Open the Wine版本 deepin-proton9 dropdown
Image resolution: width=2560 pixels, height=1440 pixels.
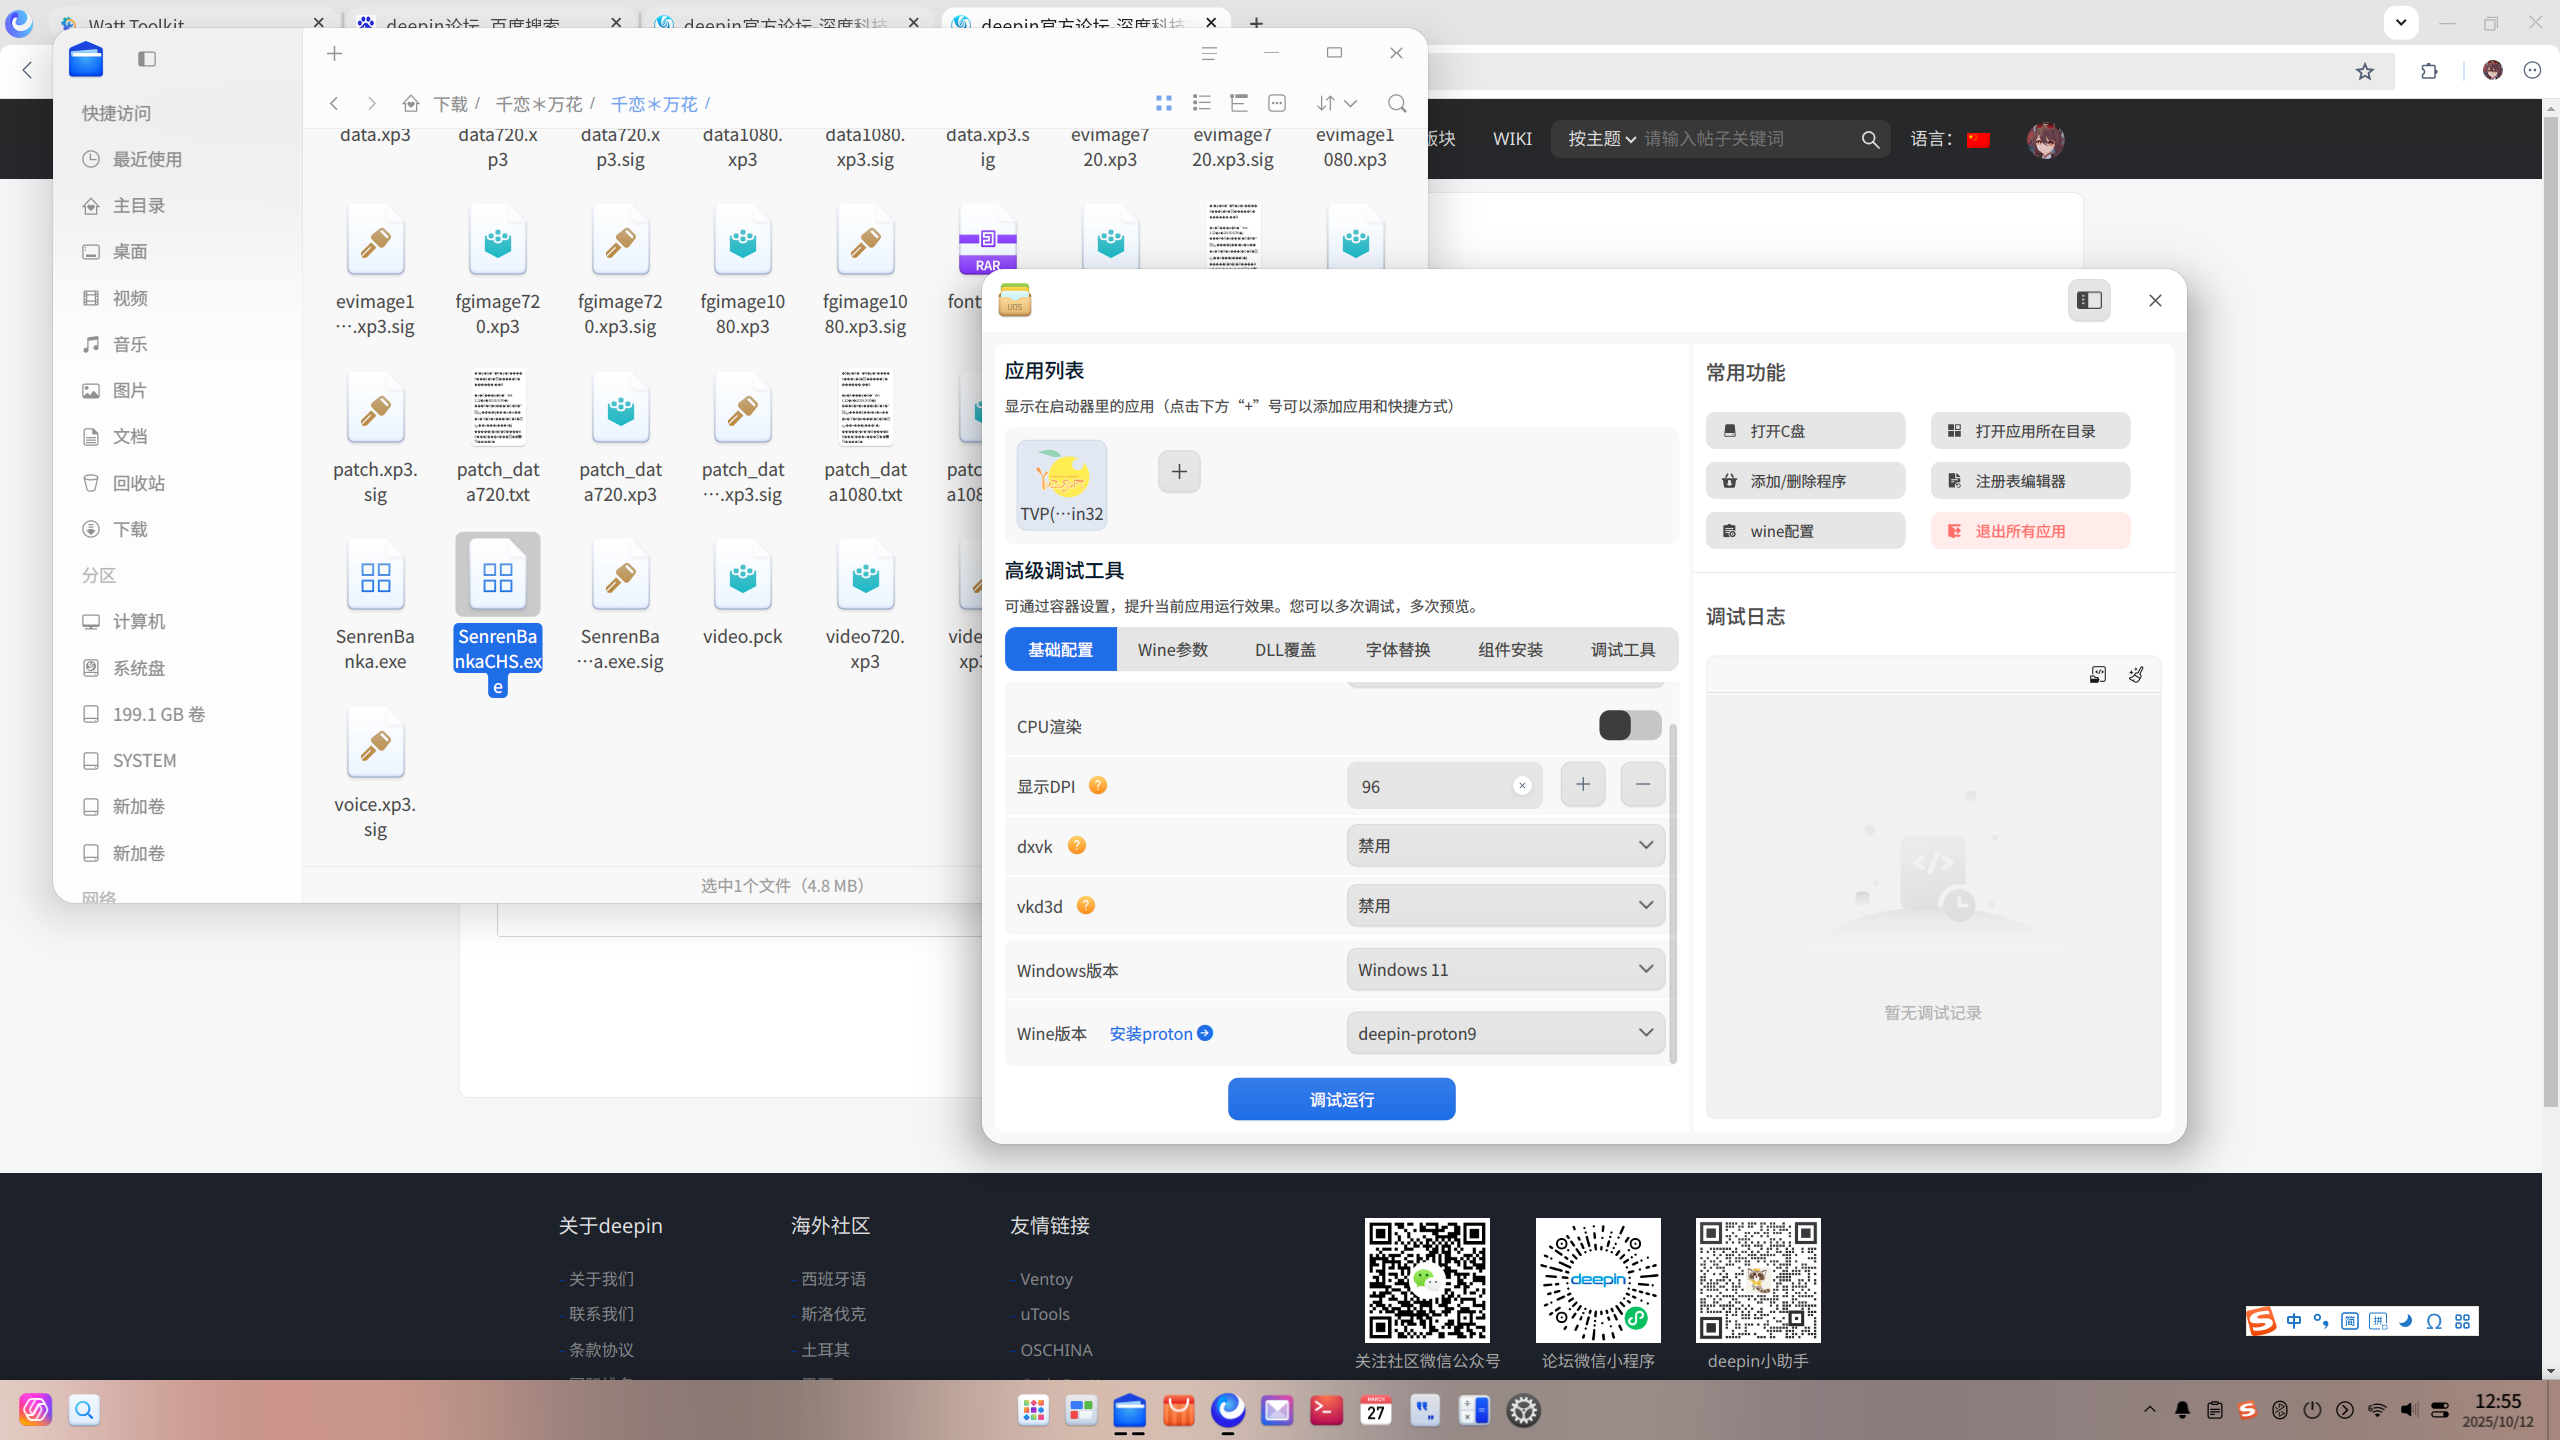click(x=1505, y=1033)
